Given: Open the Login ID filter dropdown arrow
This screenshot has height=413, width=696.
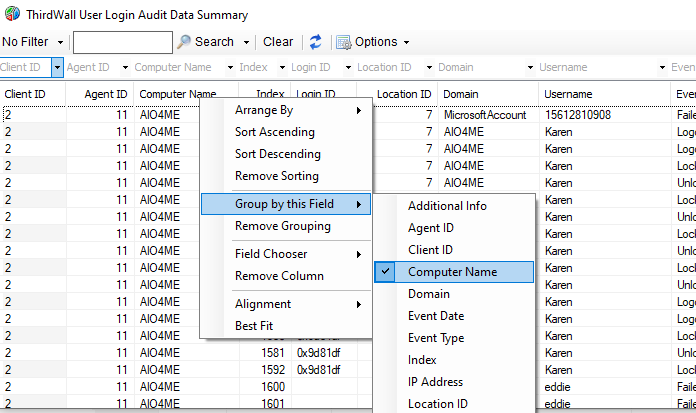Looking at the screenshot, I should 348,68.
